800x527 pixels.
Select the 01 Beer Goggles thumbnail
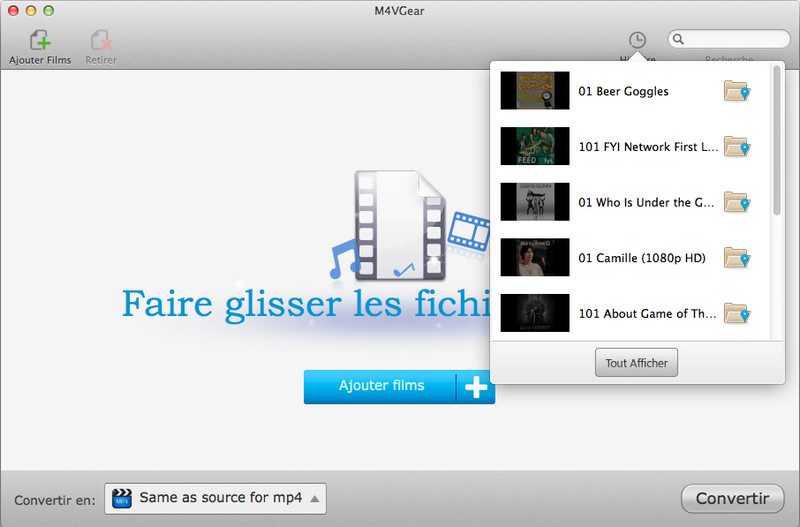point(535,90)
